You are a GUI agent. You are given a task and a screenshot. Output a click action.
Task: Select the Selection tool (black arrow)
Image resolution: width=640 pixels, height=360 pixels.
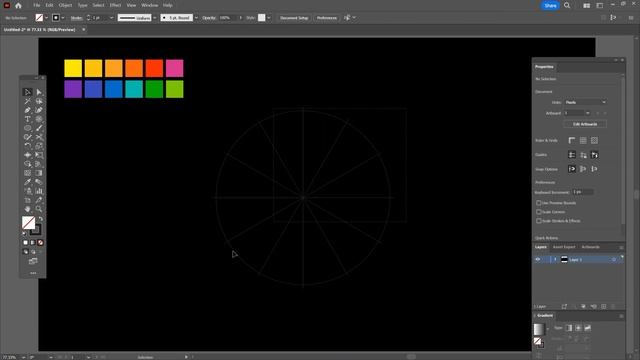(x=27, y=92)
